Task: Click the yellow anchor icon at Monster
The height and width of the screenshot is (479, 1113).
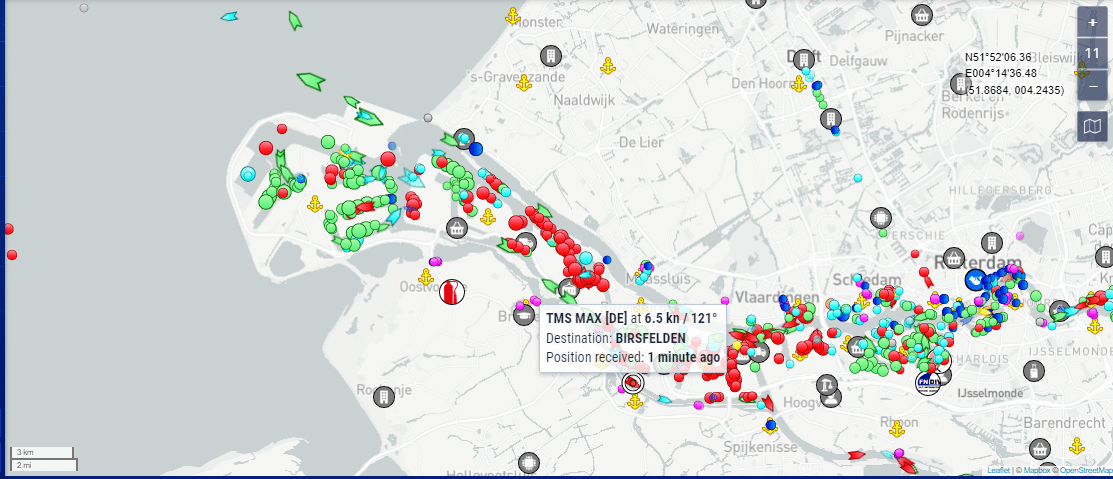Action: (512, 17)
